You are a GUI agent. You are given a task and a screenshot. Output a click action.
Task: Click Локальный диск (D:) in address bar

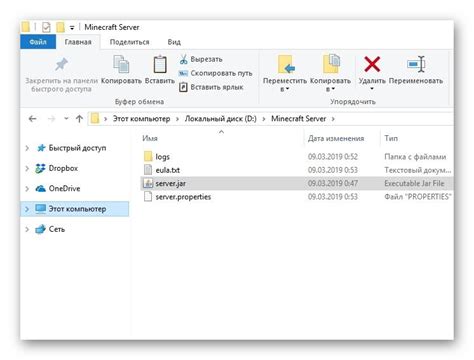point(221,119)
